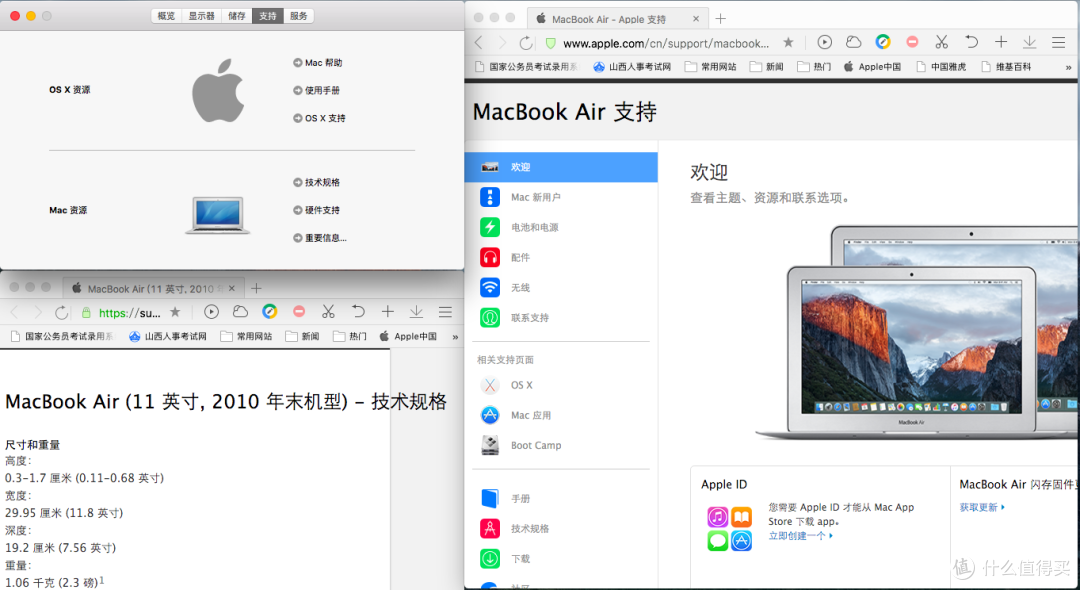Image resolution: width=1080 pixels, height=590 pixels.
Task: Reload the page in the lower-left browser
Action: point(61,313)
